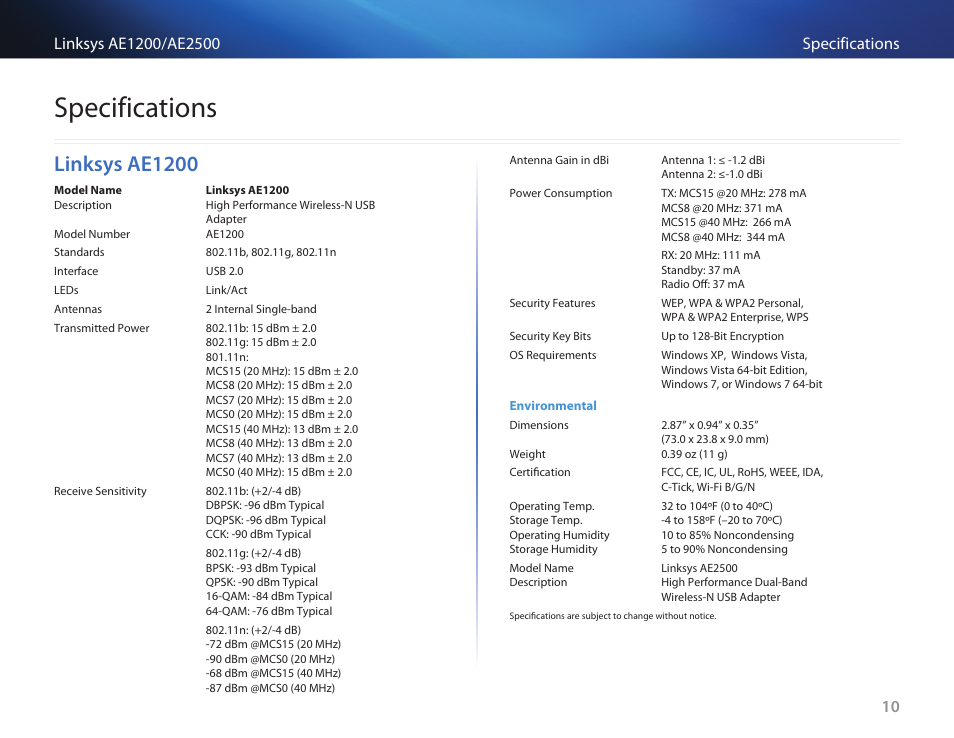Select 'MCS0 (40 MHz): 15 dBm ± 2.0'

tap(279, 472)
